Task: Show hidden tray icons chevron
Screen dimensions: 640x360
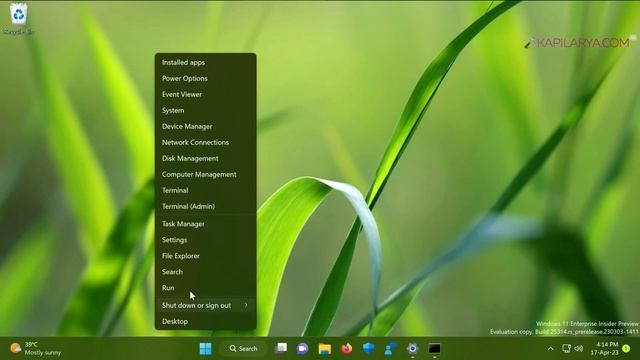Action: pyautogui.click(x=550, y=349)
